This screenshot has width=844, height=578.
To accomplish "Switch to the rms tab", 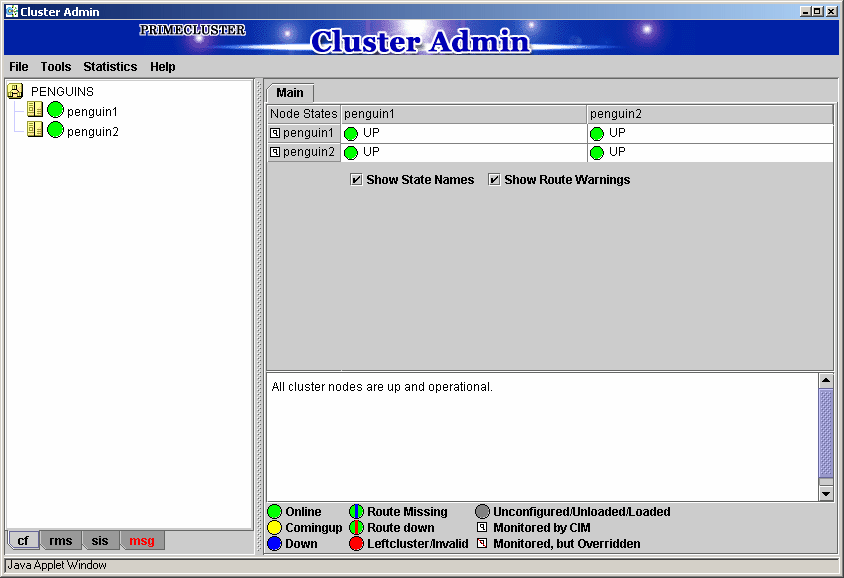I will point(61,540).
